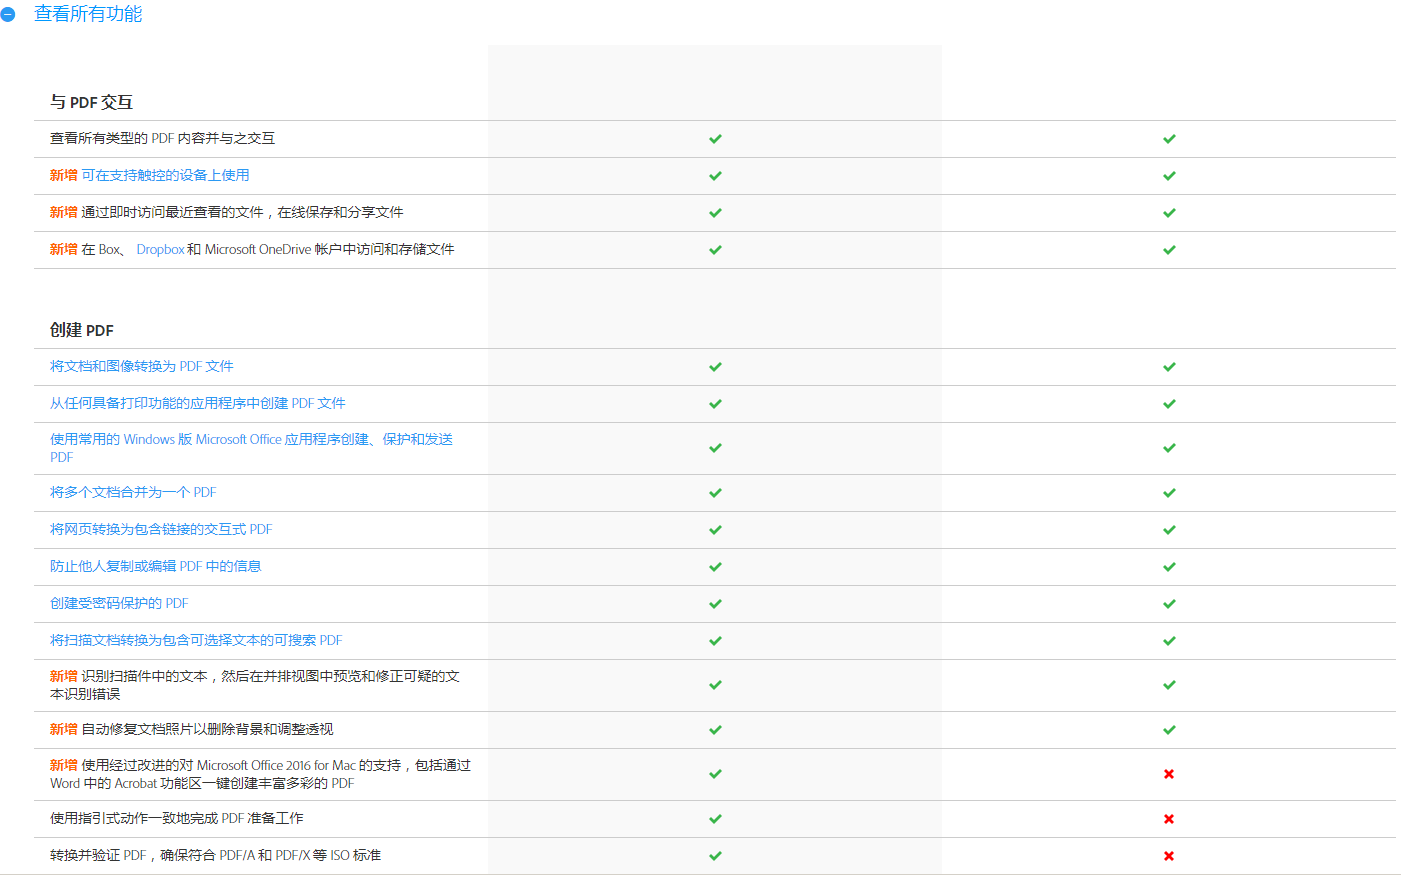Screen dimensions: 1401x875
Task: Open 创建受密码保护的 PDF link
Action: point(119,603)
